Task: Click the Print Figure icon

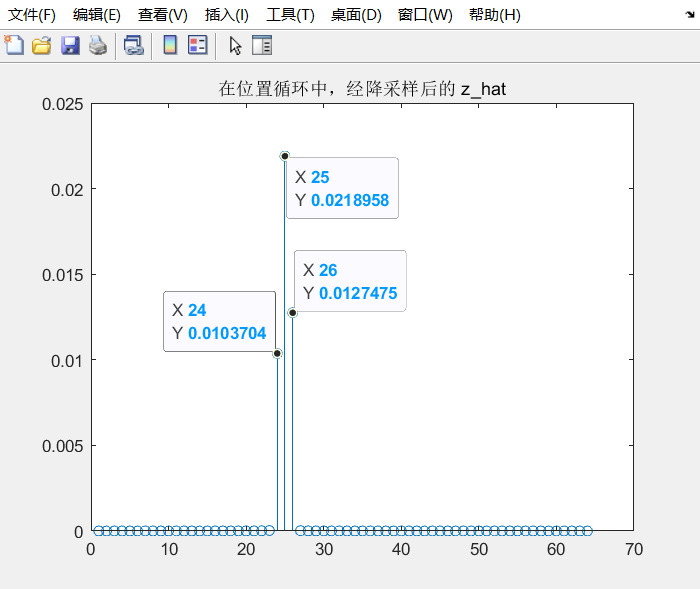Action: pyautogui.click(x=98, y=46)
